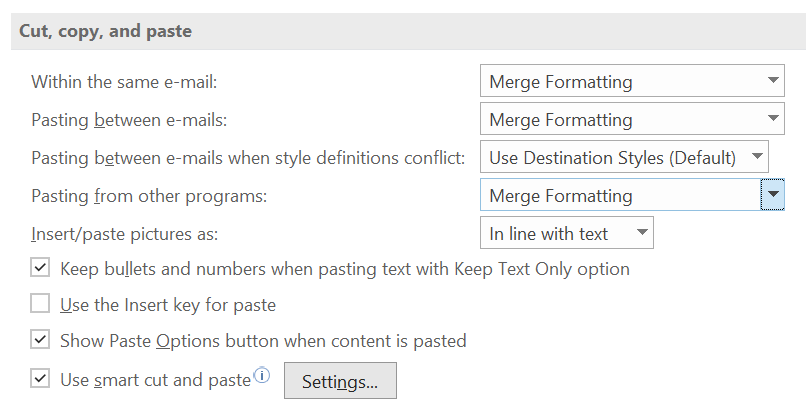Image resolution: width=806 pixels, height=412 pixels.
Task: Toggle the "Use smart cut and paste" checkbox
Action: 40,379
